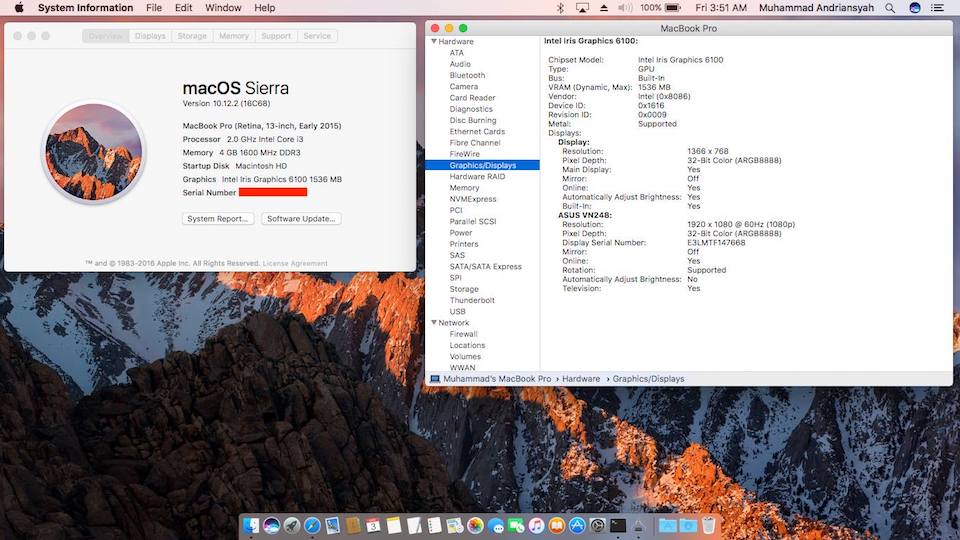Open System Preferences gear icon in dock

click(x=598, y=525)
